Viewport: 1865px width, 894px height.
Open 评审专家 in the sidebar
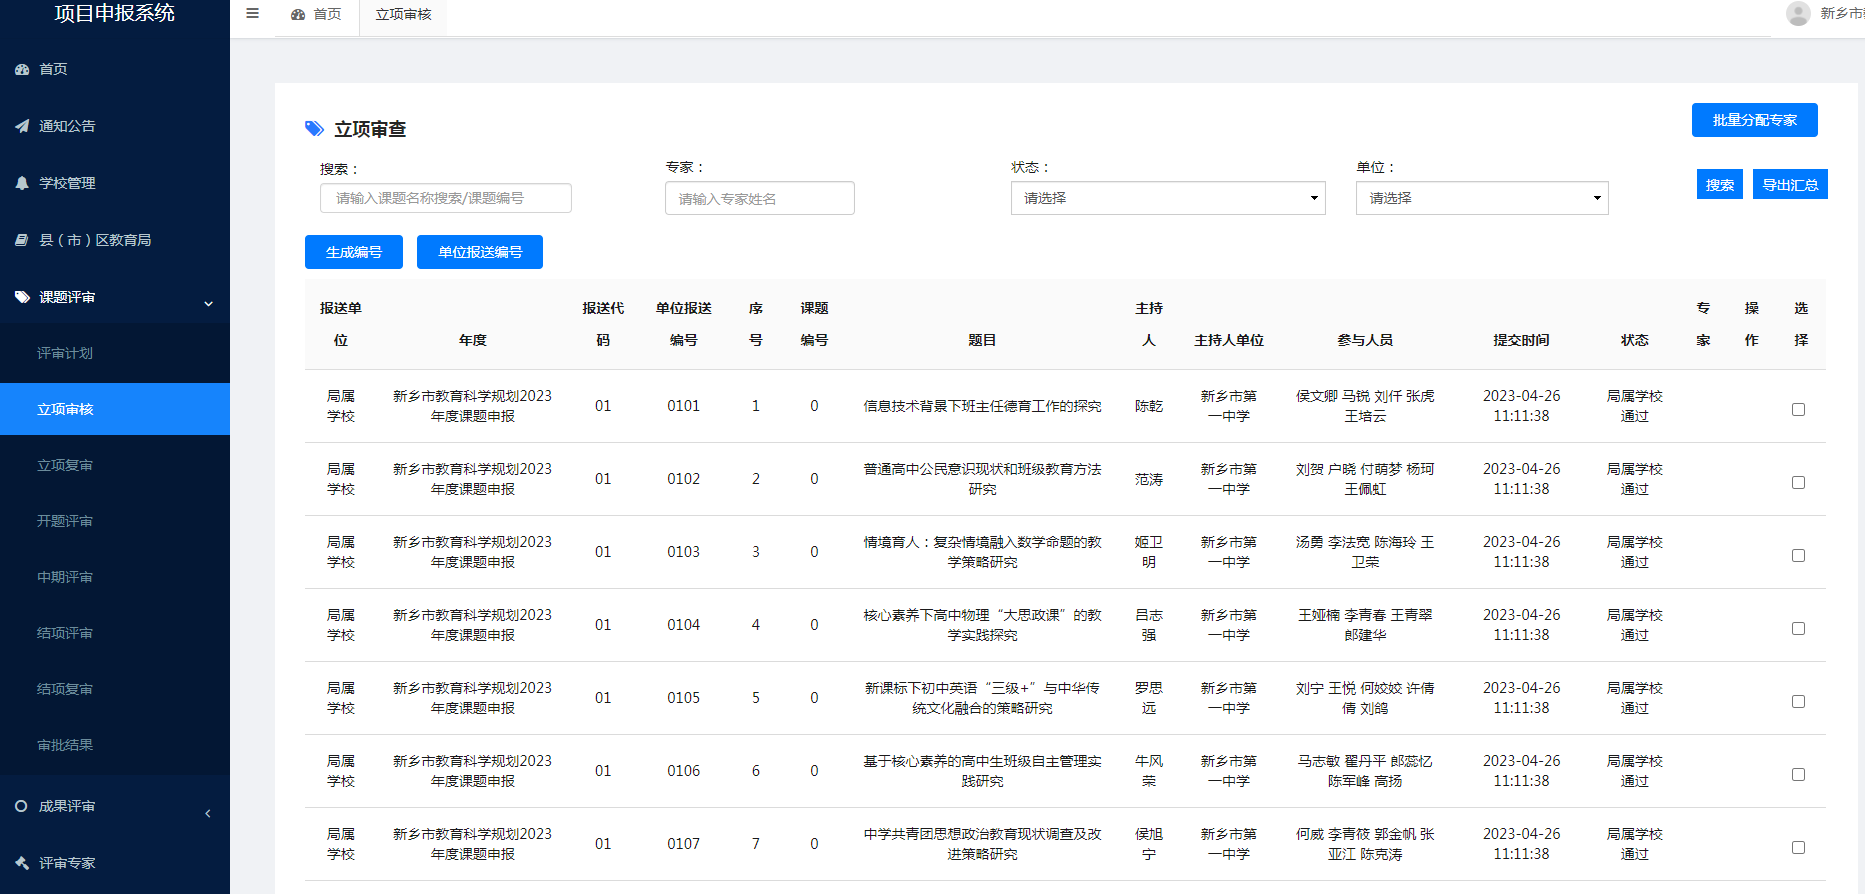click(115, 863)
